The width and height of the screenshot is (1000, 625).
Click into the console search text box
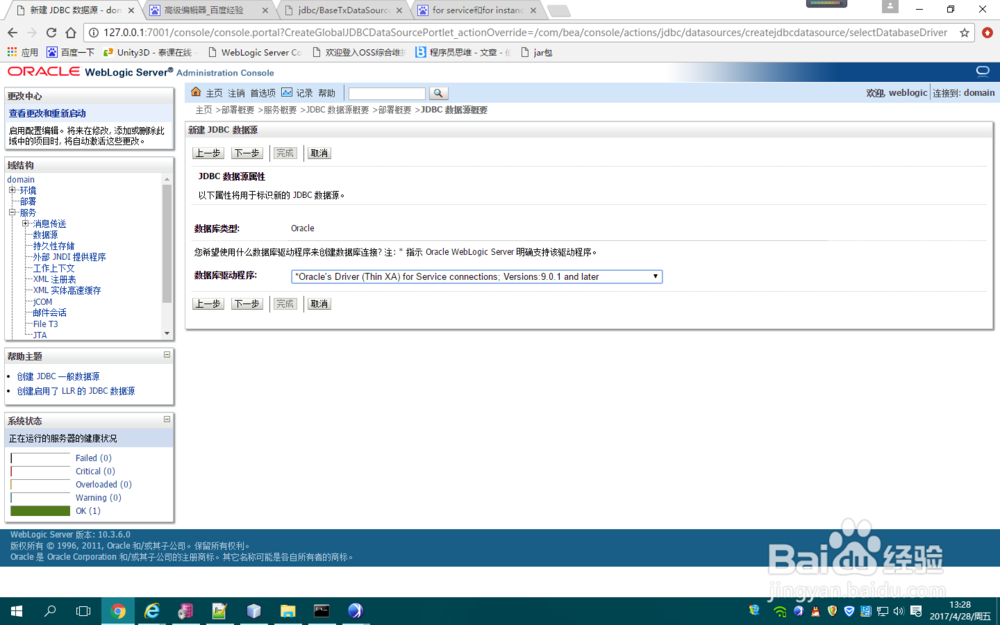pyautogui.click(x=387, y=93)
